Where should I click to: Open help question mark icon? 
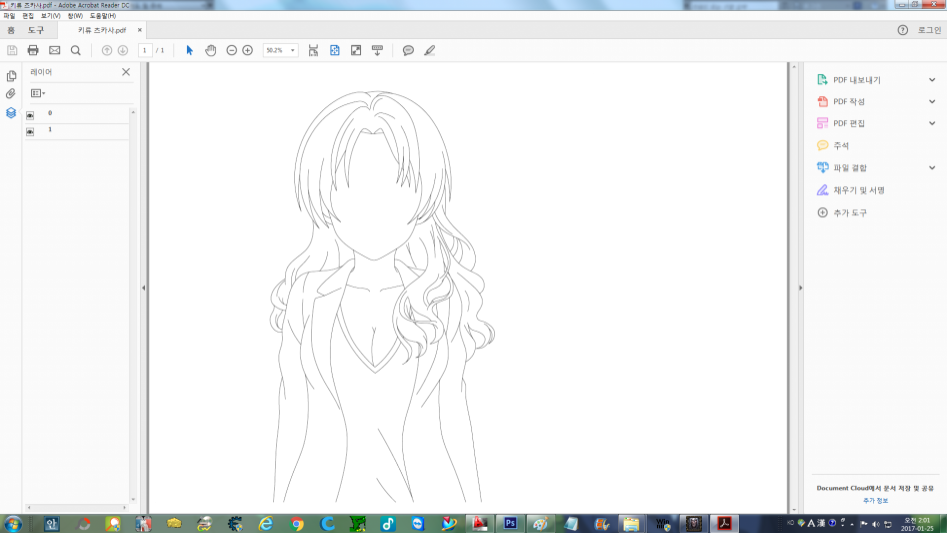[902, 30]
